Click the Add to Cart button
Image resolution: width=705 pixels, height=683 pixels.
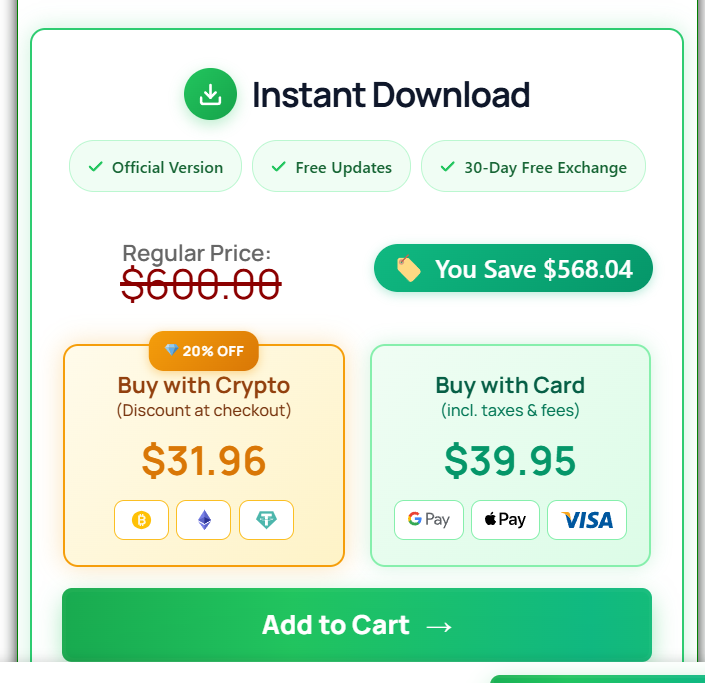(x=357, y=625)
